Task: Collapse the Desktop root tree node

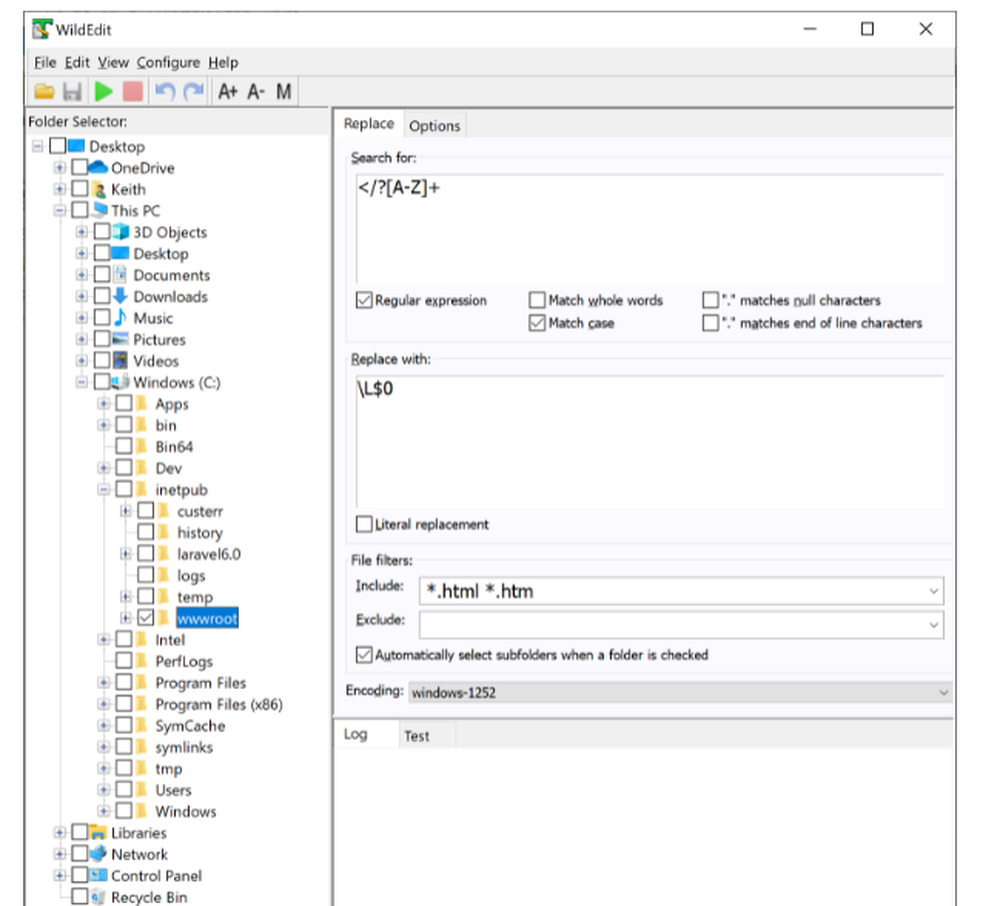Action: point(38,147)
